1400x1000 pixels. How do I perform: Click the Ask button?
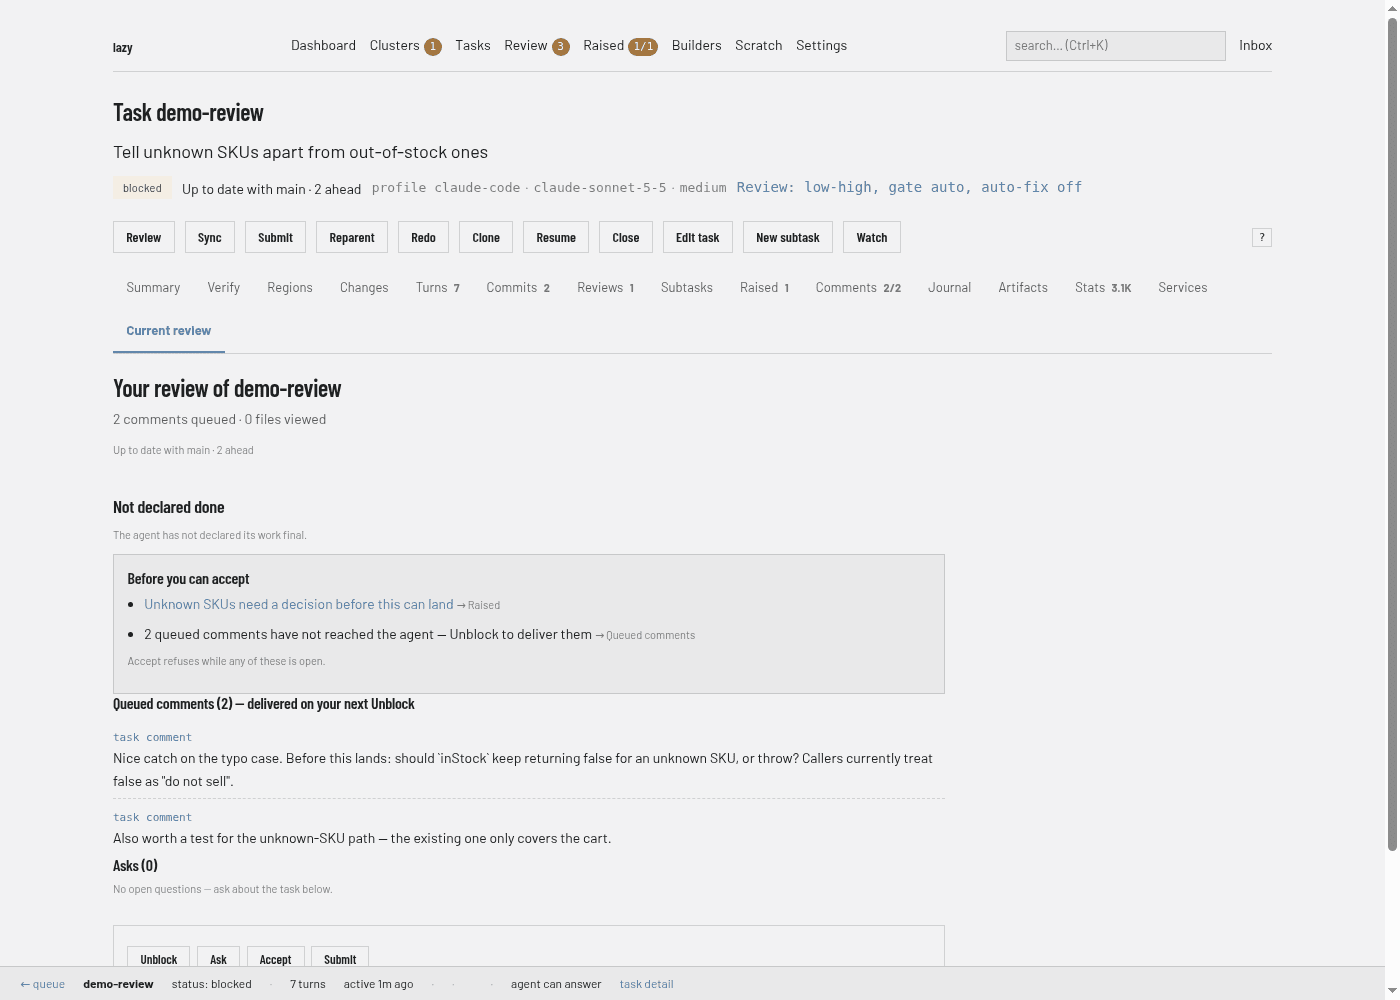(218, 958)
